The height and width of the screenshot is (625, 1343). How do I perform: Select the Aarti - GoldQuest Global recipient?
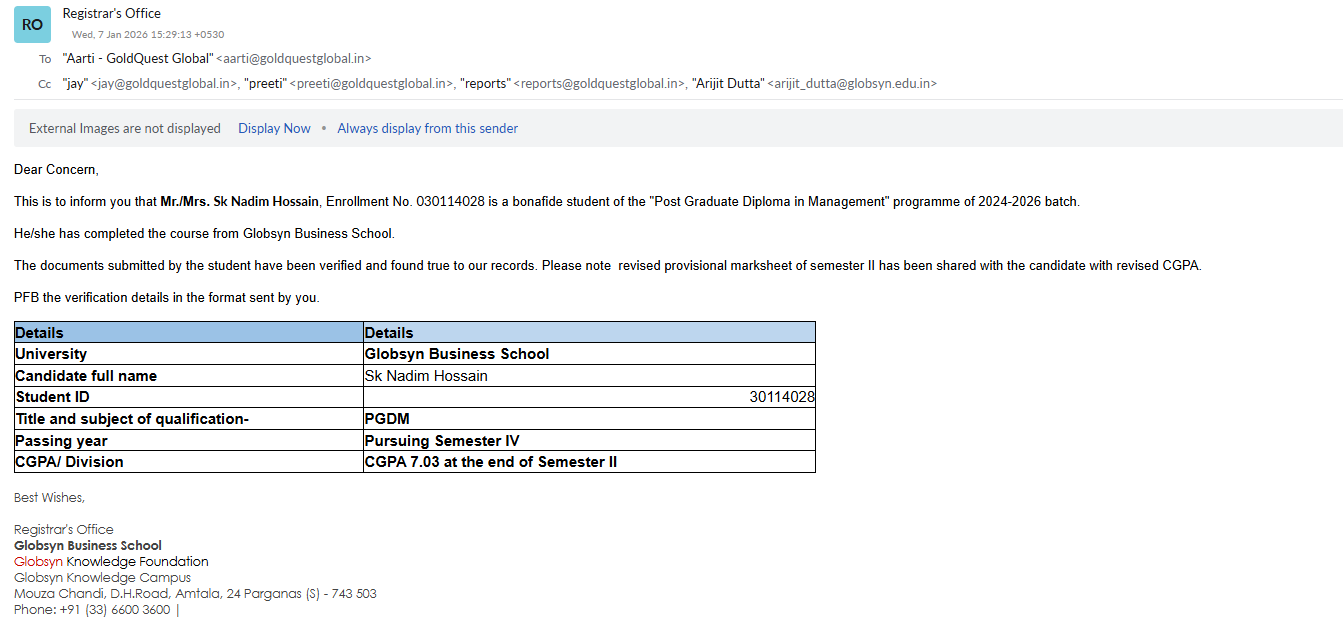tap(216, 59)
